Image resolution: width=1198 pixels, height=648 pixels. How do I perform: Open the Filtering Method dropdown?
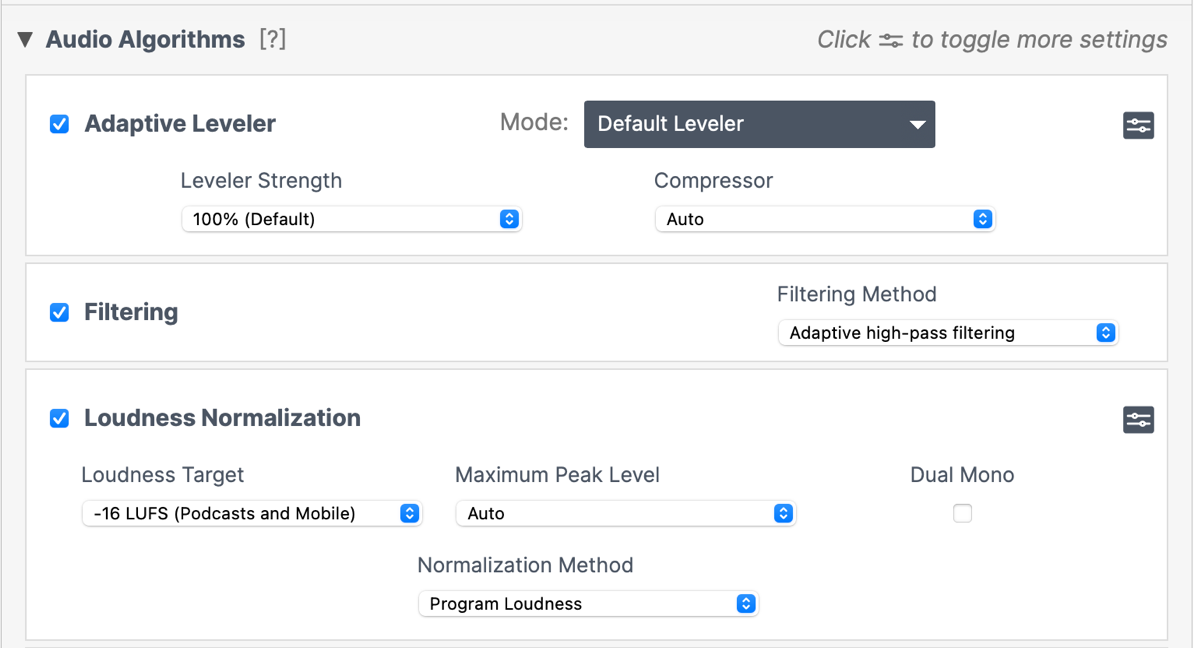tap(947, 333)
